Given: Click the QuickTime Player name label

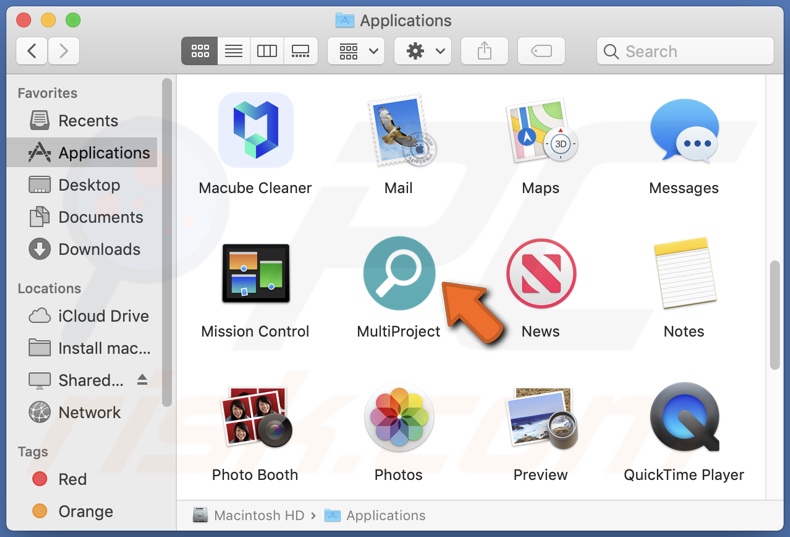Looking at the screenshot, I should point(684,475).
